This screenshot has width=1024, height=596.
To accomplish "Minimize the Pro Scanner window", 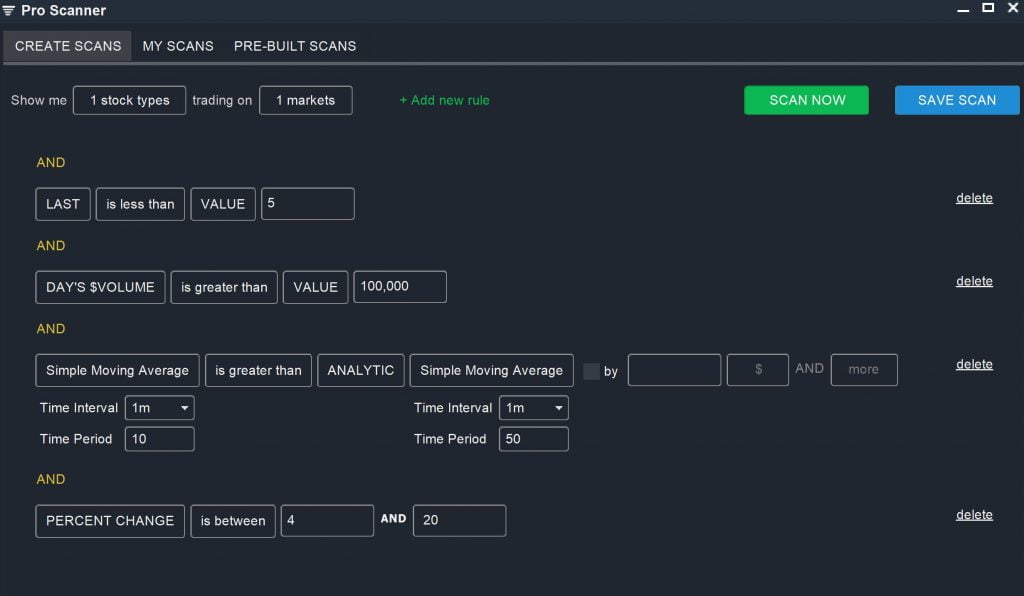I will (x=963, y=10).
